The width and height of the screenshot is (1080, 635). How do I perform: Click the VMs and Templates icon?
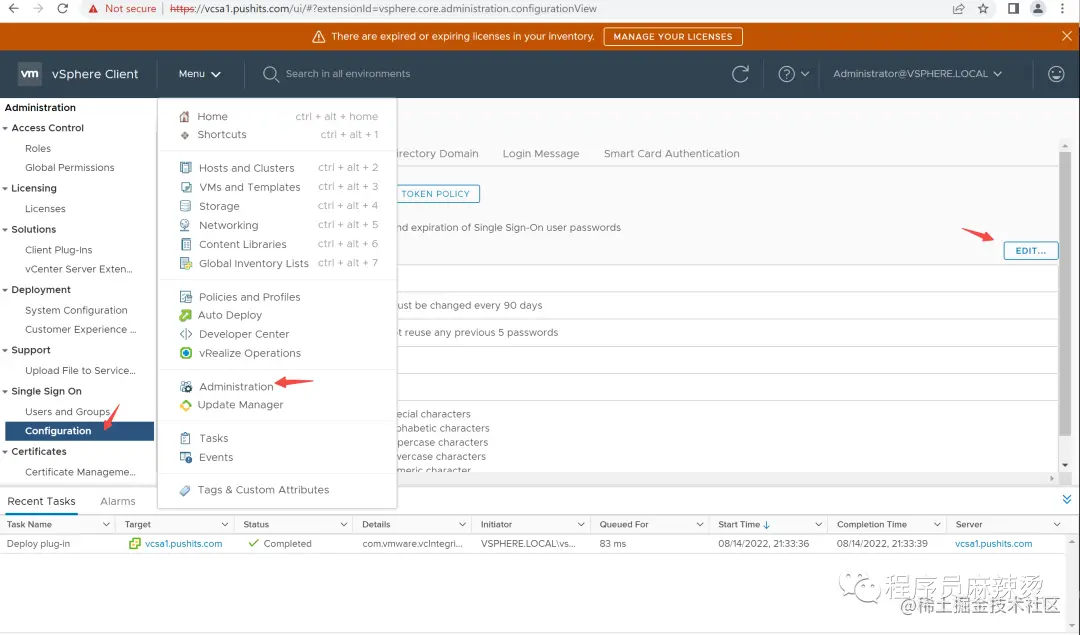pyautogui.click(x=185, y=187)
